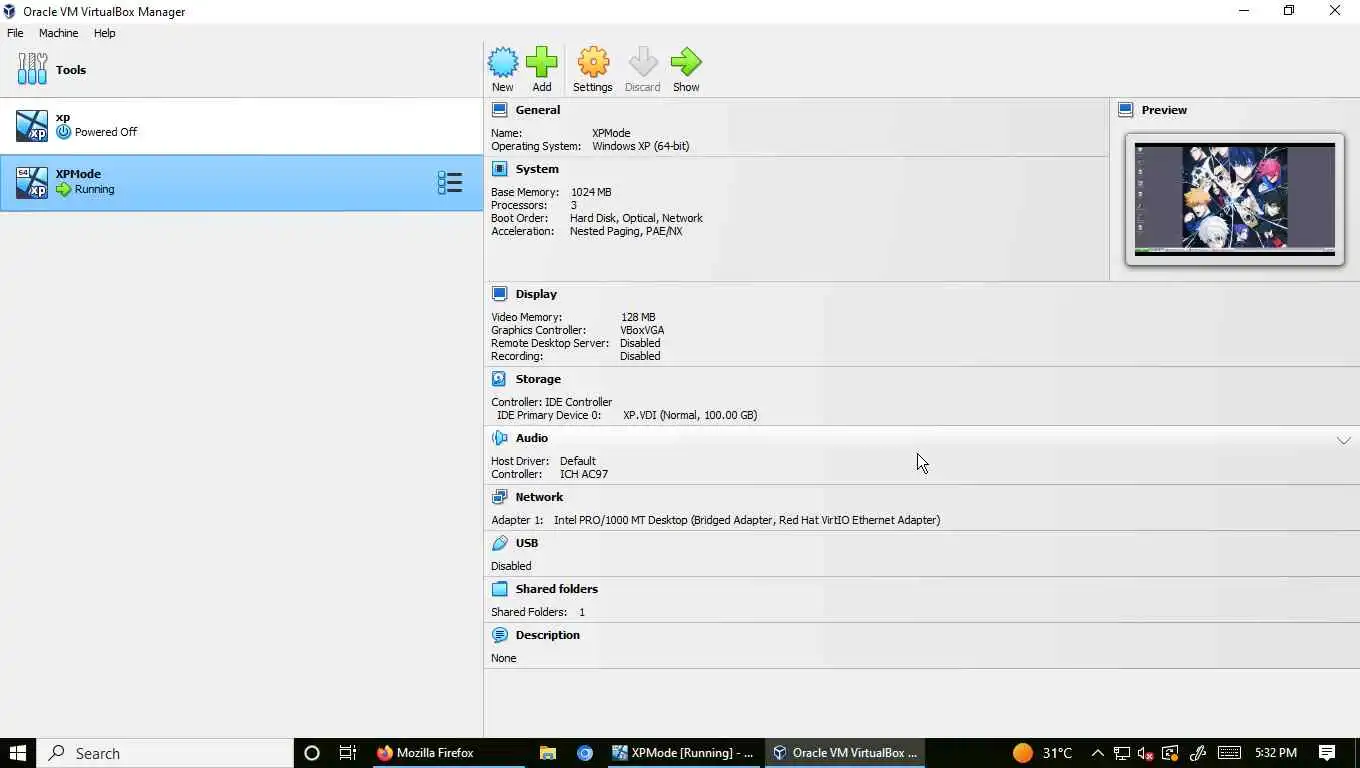Click the VirtualBox title bar logo
This screenshot has height=768, width=1360.
coord(10,12)
